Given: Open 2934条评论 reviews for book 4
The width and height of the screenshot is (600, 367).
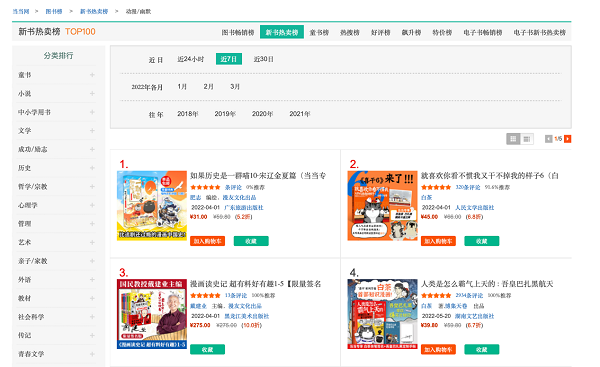Looking at the screenshot, I should pos(469,295).
